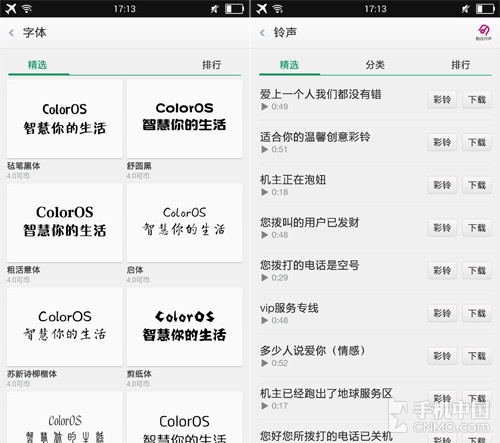
Task: Open the pink ringtone logo icon
Action: (x=483, y=32)
